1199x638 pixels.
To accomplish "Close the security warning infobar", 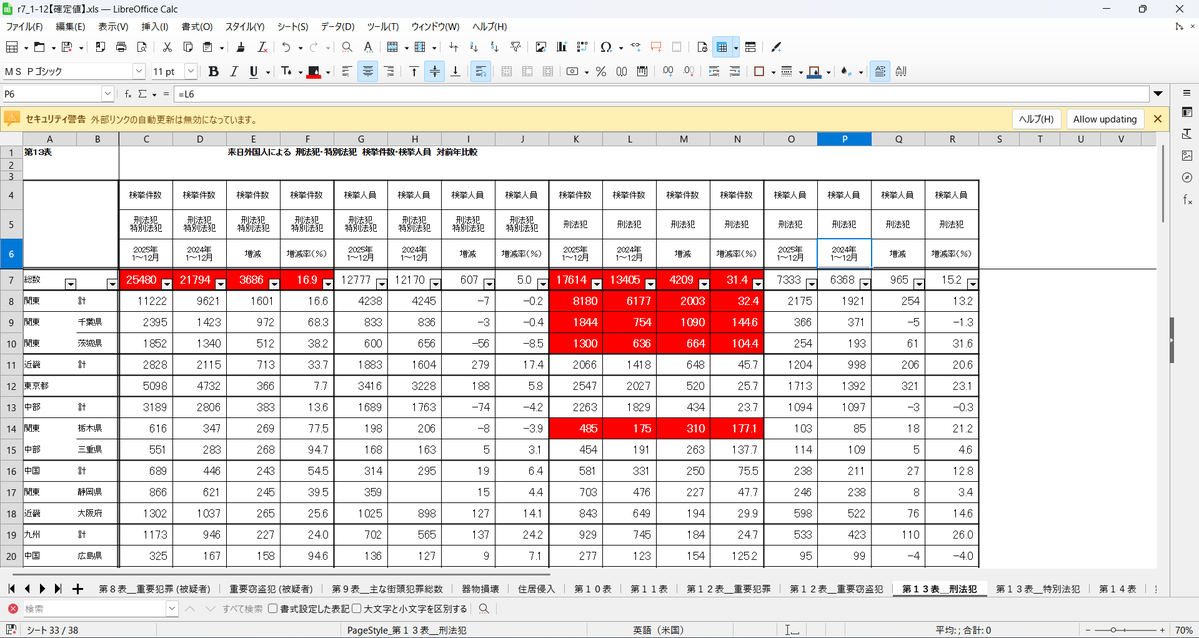I will click(x=1157, y=119).
